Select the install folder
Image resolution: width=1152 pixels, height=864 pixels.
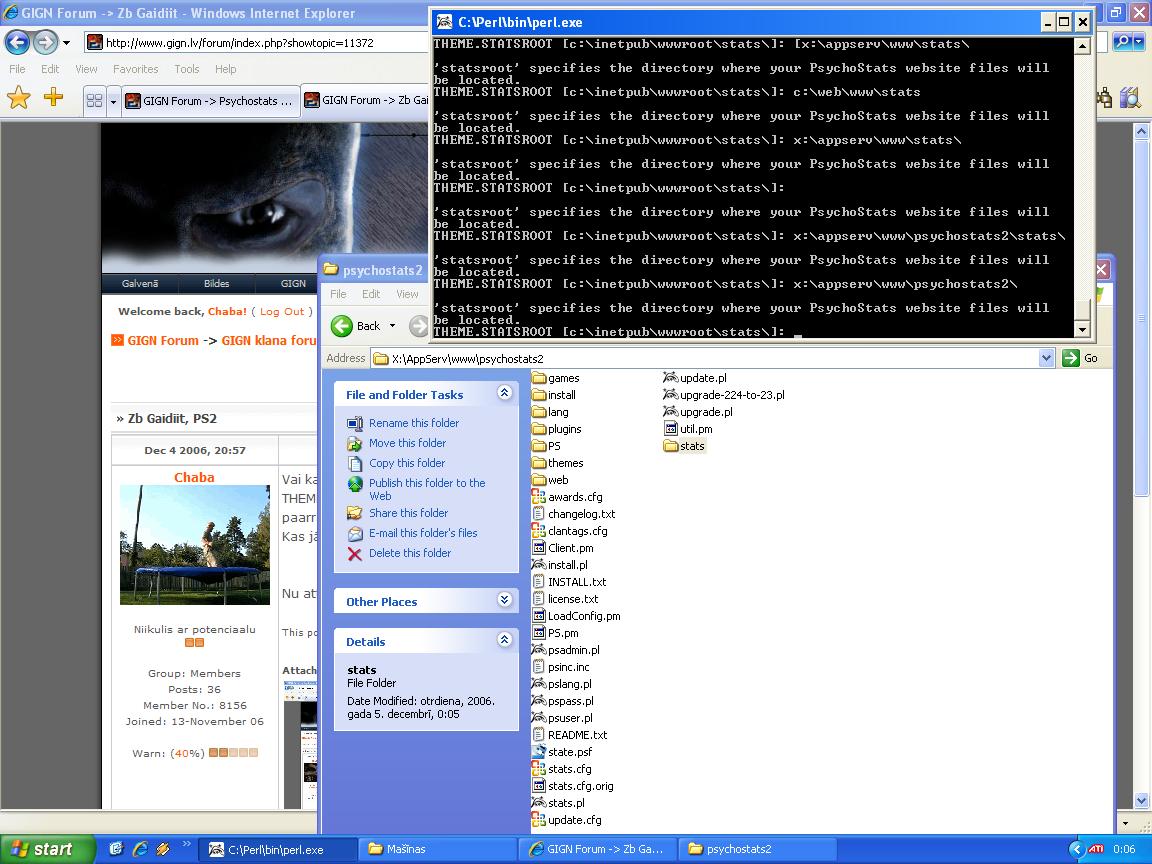[x=554, y=395]
